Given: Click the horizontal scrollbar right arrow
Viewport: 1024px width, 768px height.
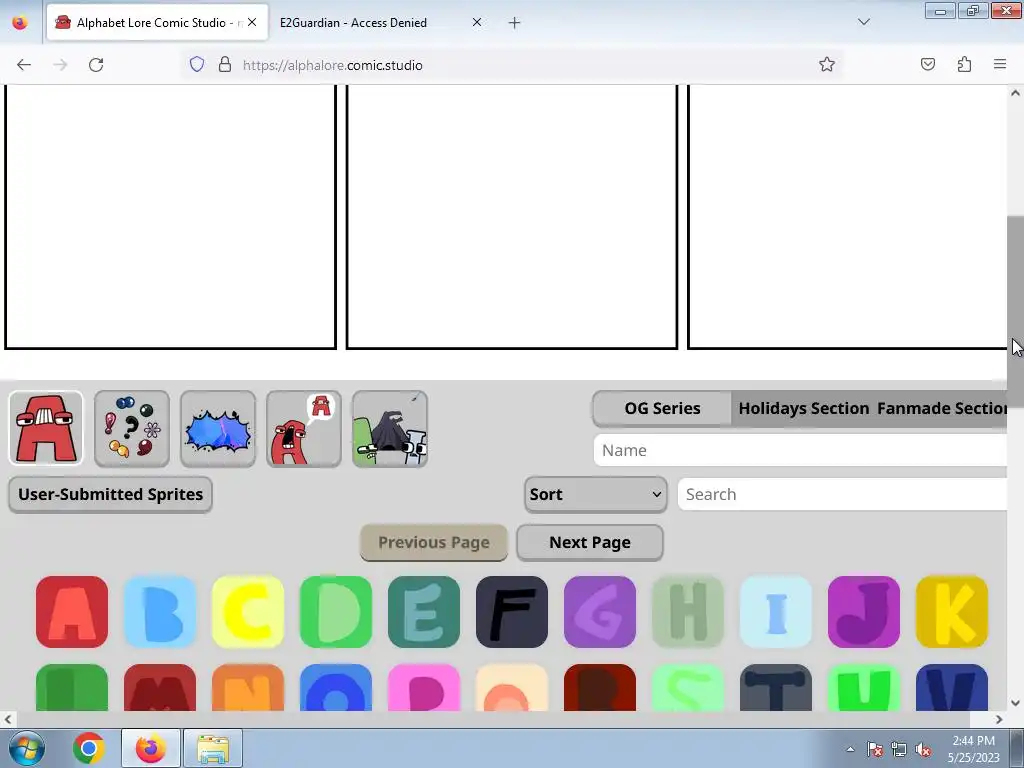Looking at the screenshot, I should (999, 720).
